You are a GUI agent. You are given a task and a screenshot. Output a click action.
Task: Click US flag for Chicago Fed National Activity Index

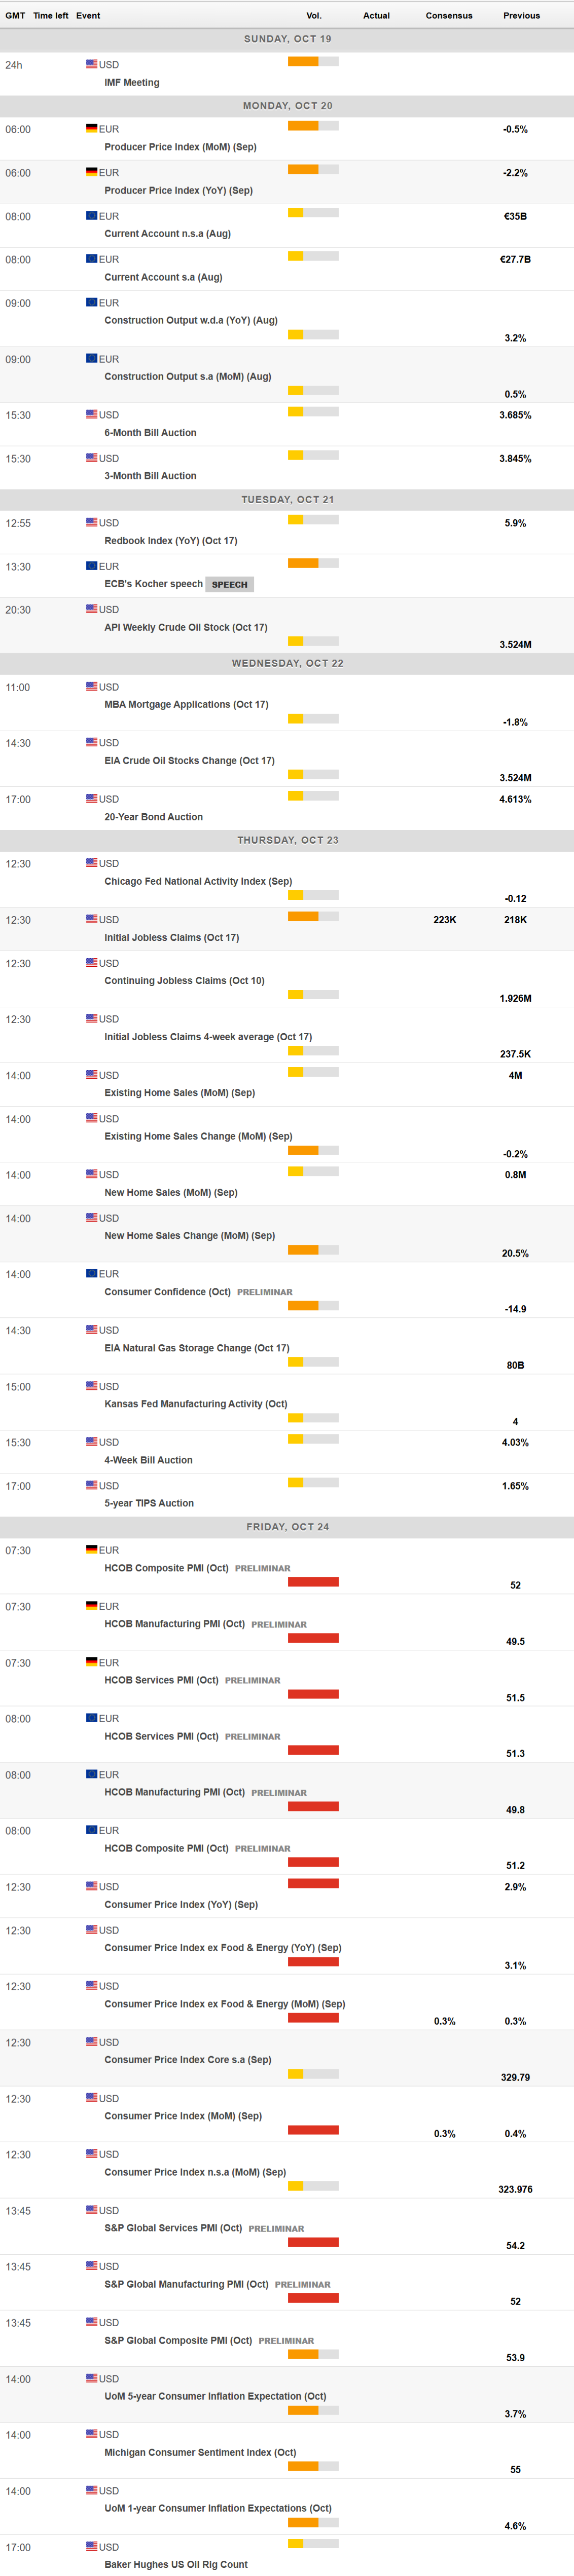pos(91,863)
